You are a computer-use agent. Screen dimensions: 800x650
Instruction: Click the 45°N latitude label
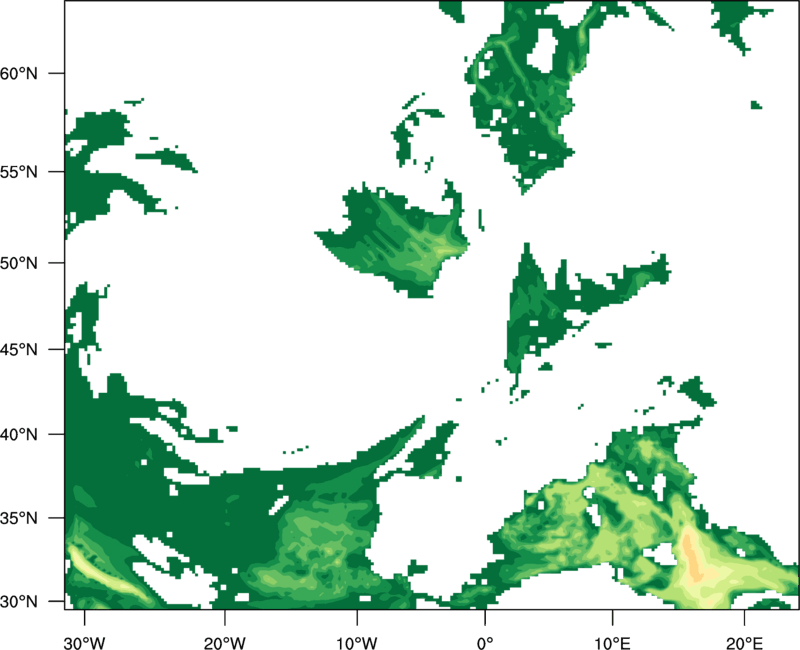pyautogui.click(x=19, y=350)
